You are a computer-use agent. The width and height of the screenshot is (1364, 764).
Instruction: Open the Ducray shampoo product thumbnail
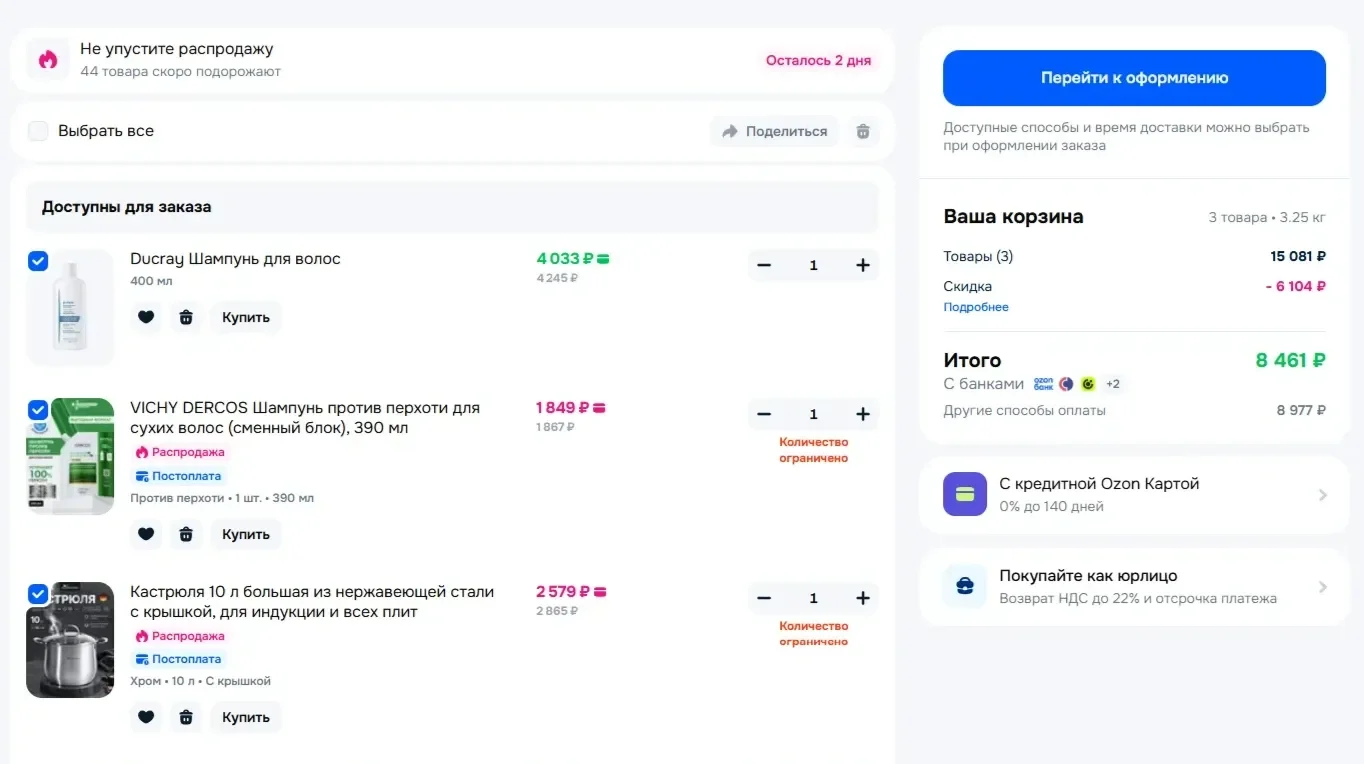[70, 307]
